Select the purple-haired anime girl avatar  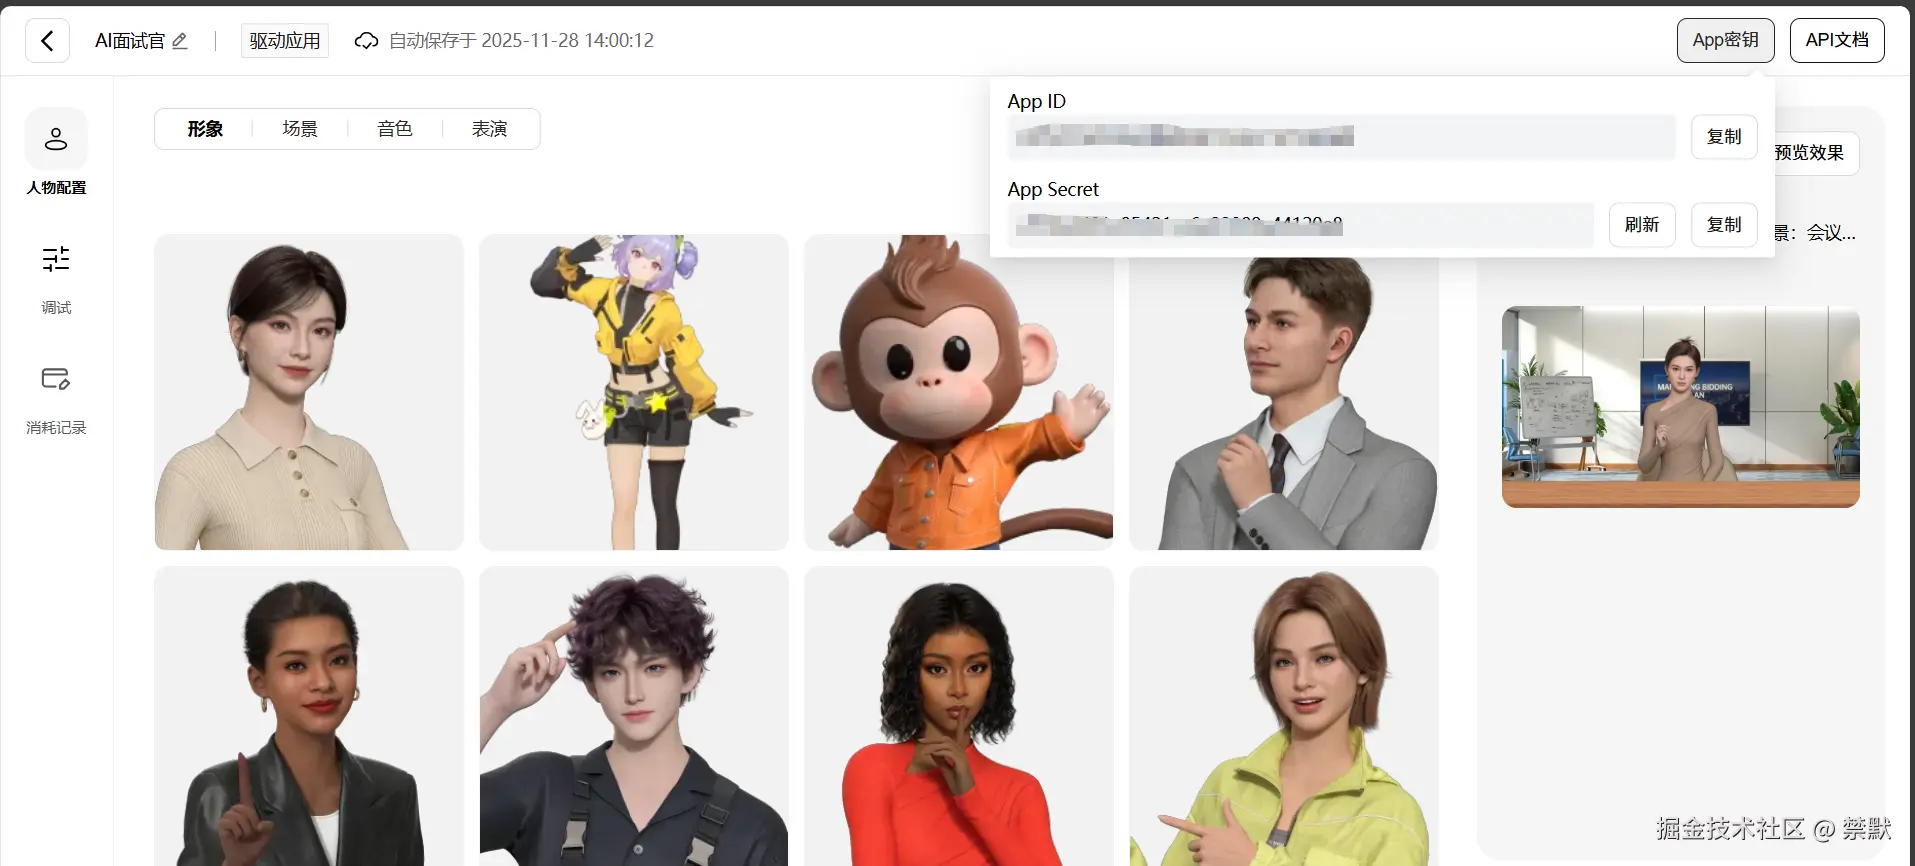(634, 392)
